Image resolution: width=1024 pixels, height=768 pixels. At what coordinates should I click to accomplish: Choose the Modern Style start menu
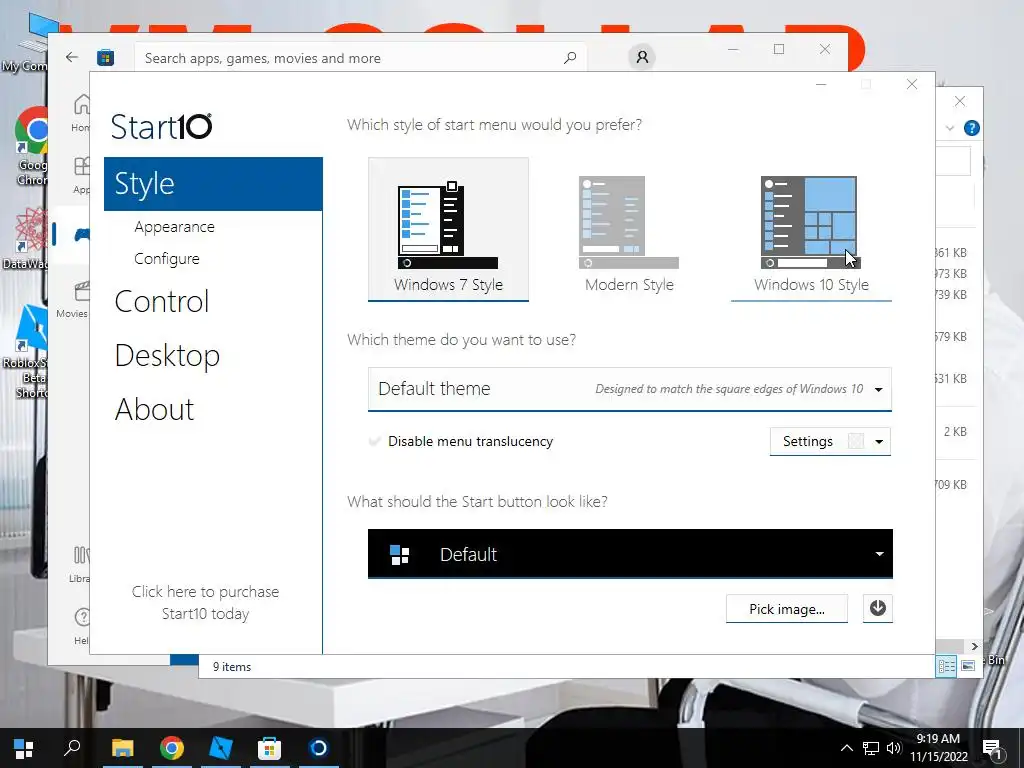point(629,229)
